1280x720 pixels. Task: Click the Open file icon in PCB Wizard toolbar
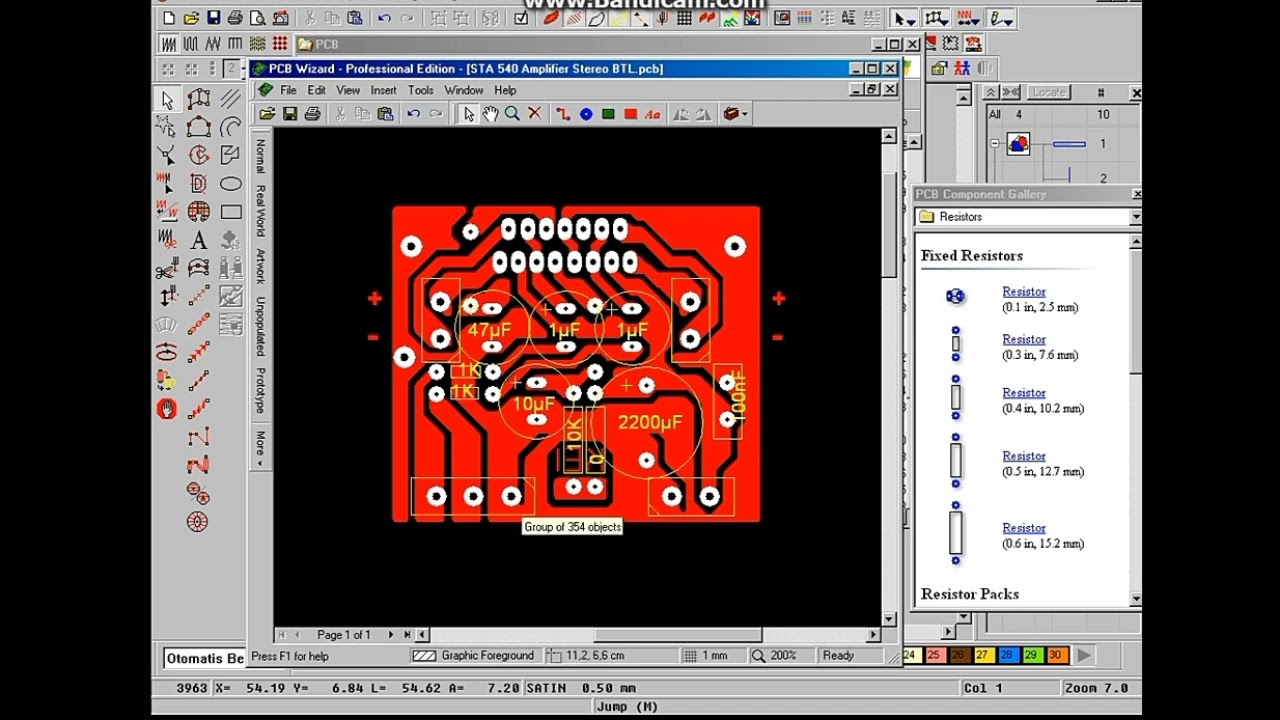click(x=268, y=114)
